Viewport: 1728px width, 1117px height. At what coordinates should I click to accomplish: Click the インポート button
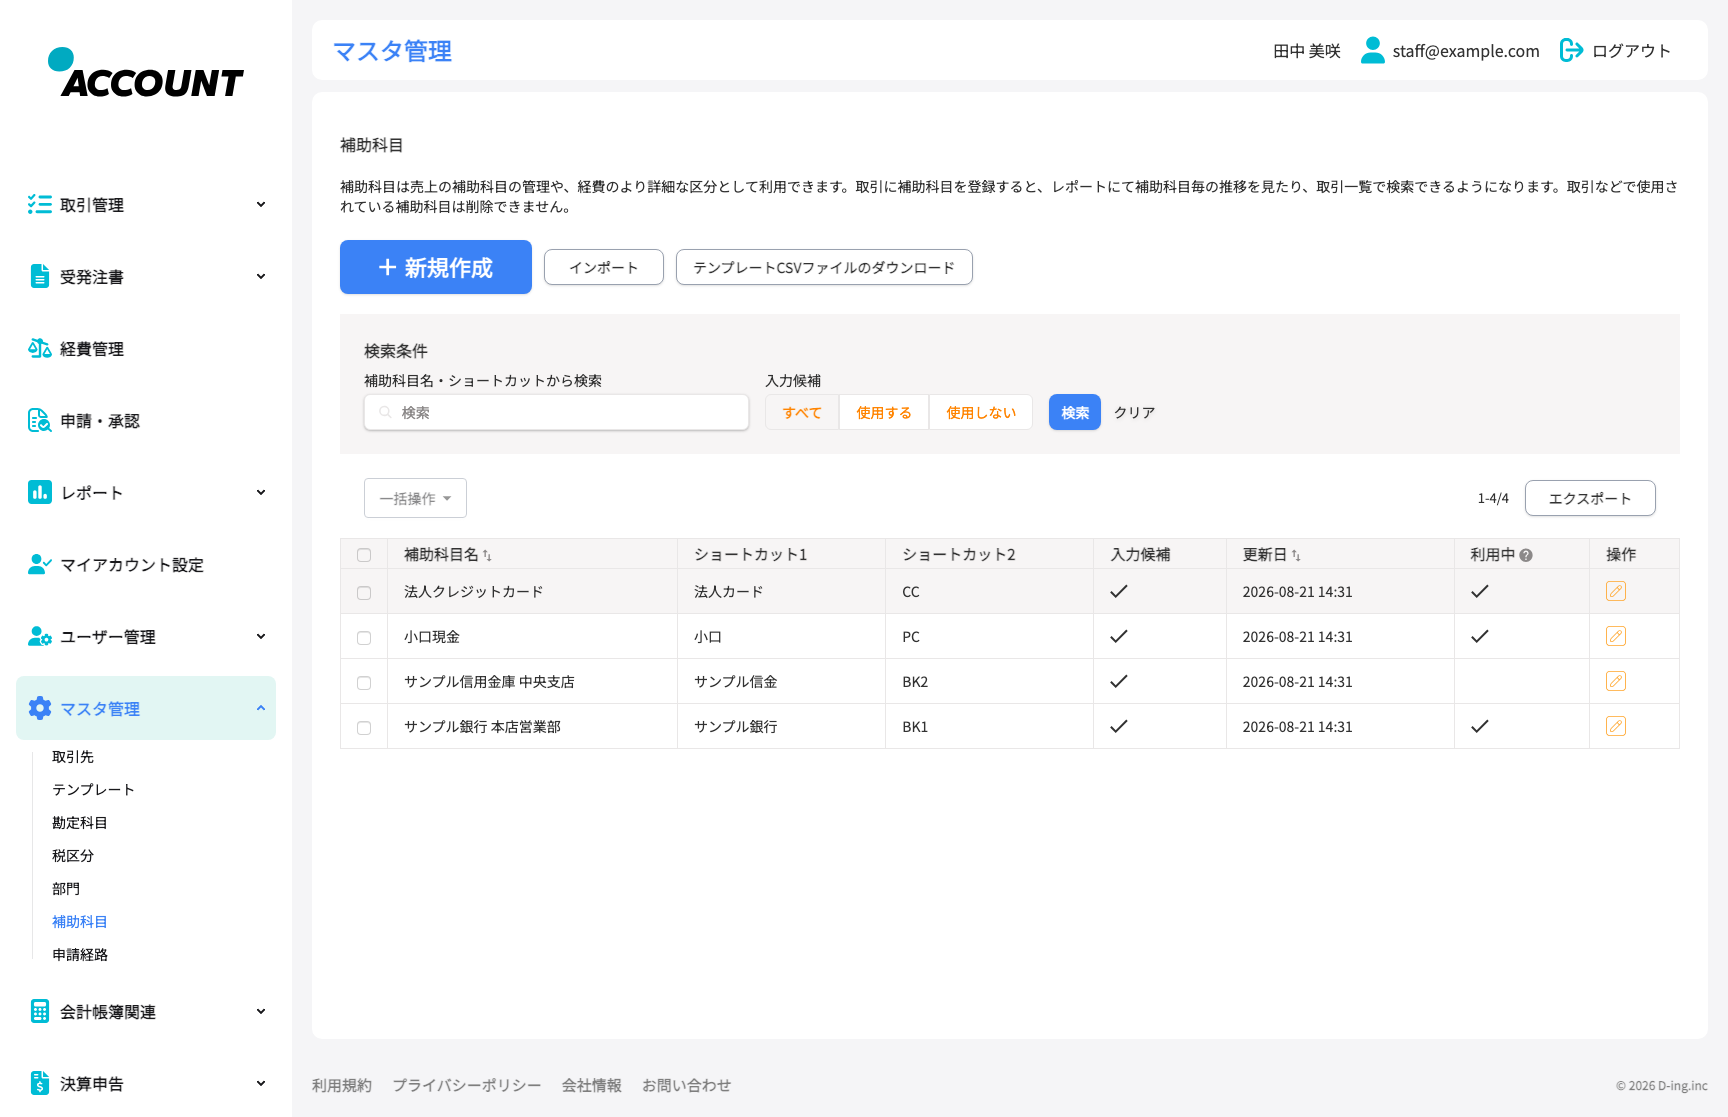coord(604,267)
